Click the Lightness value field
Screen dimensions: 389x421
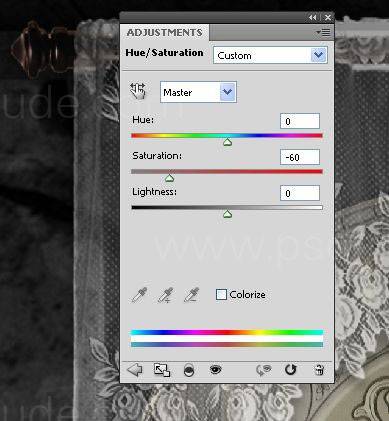pyautogui.click(x=300, y=193)
